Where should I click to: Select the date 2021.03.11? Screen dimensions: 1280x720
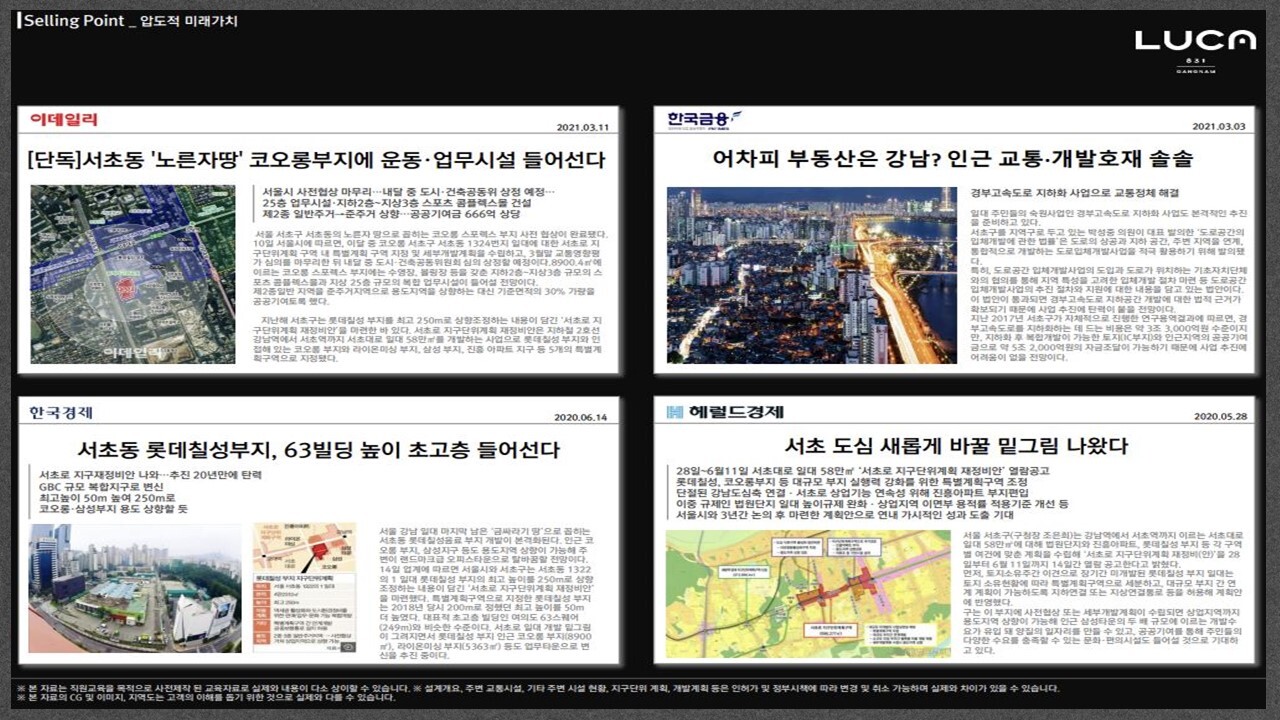(583, 127)
